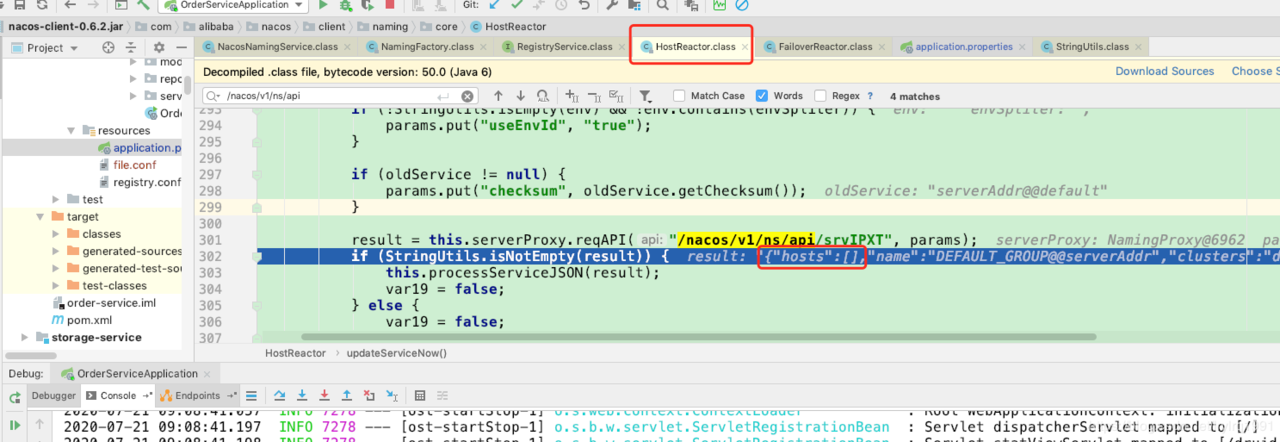The width and height of the screenshot is (1280, 442).
Task: Expand the test folder node
Action: (x=57, y=200)
